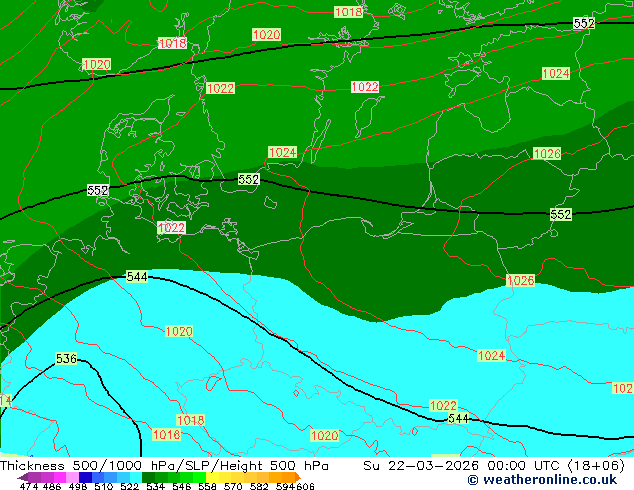634x490 pixels.
Task: Click the 570 value under the legend
Action: [233, 486]
